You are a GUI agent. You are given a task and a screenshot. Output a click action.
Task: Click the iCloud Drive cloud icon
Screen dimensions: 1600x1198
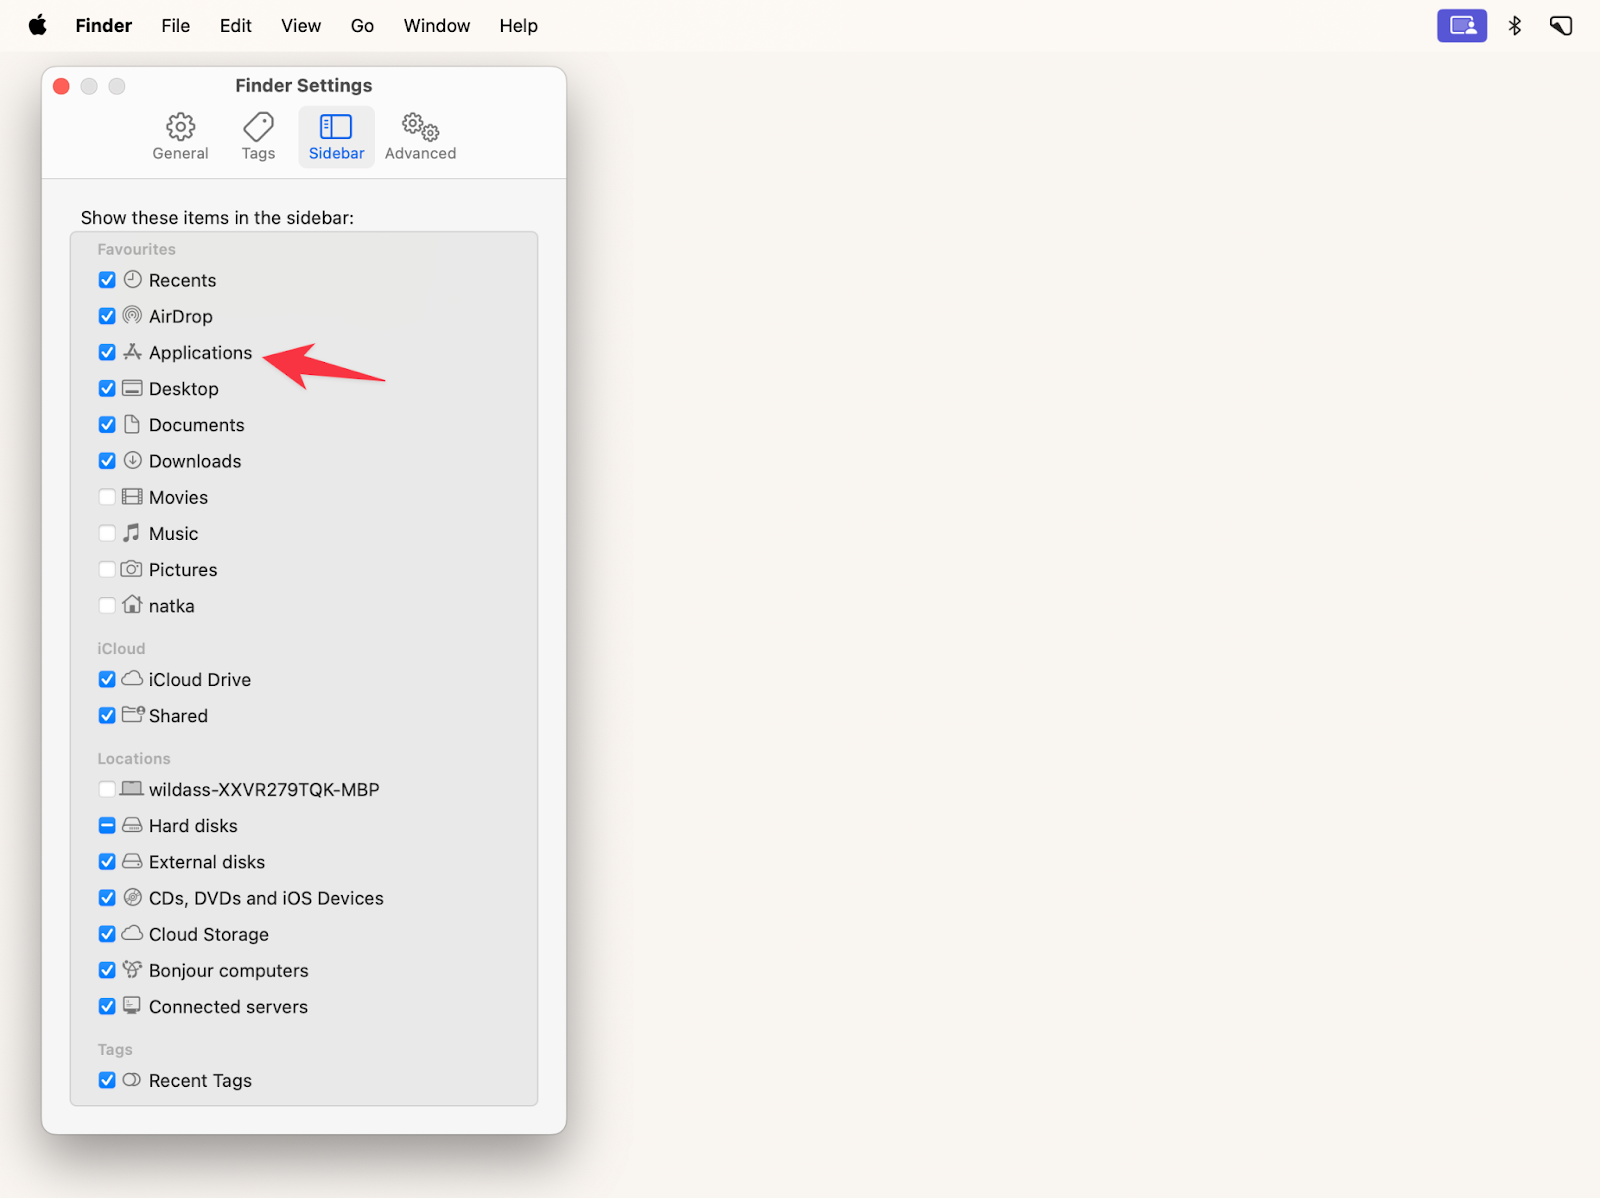click(x=132, y=679)
